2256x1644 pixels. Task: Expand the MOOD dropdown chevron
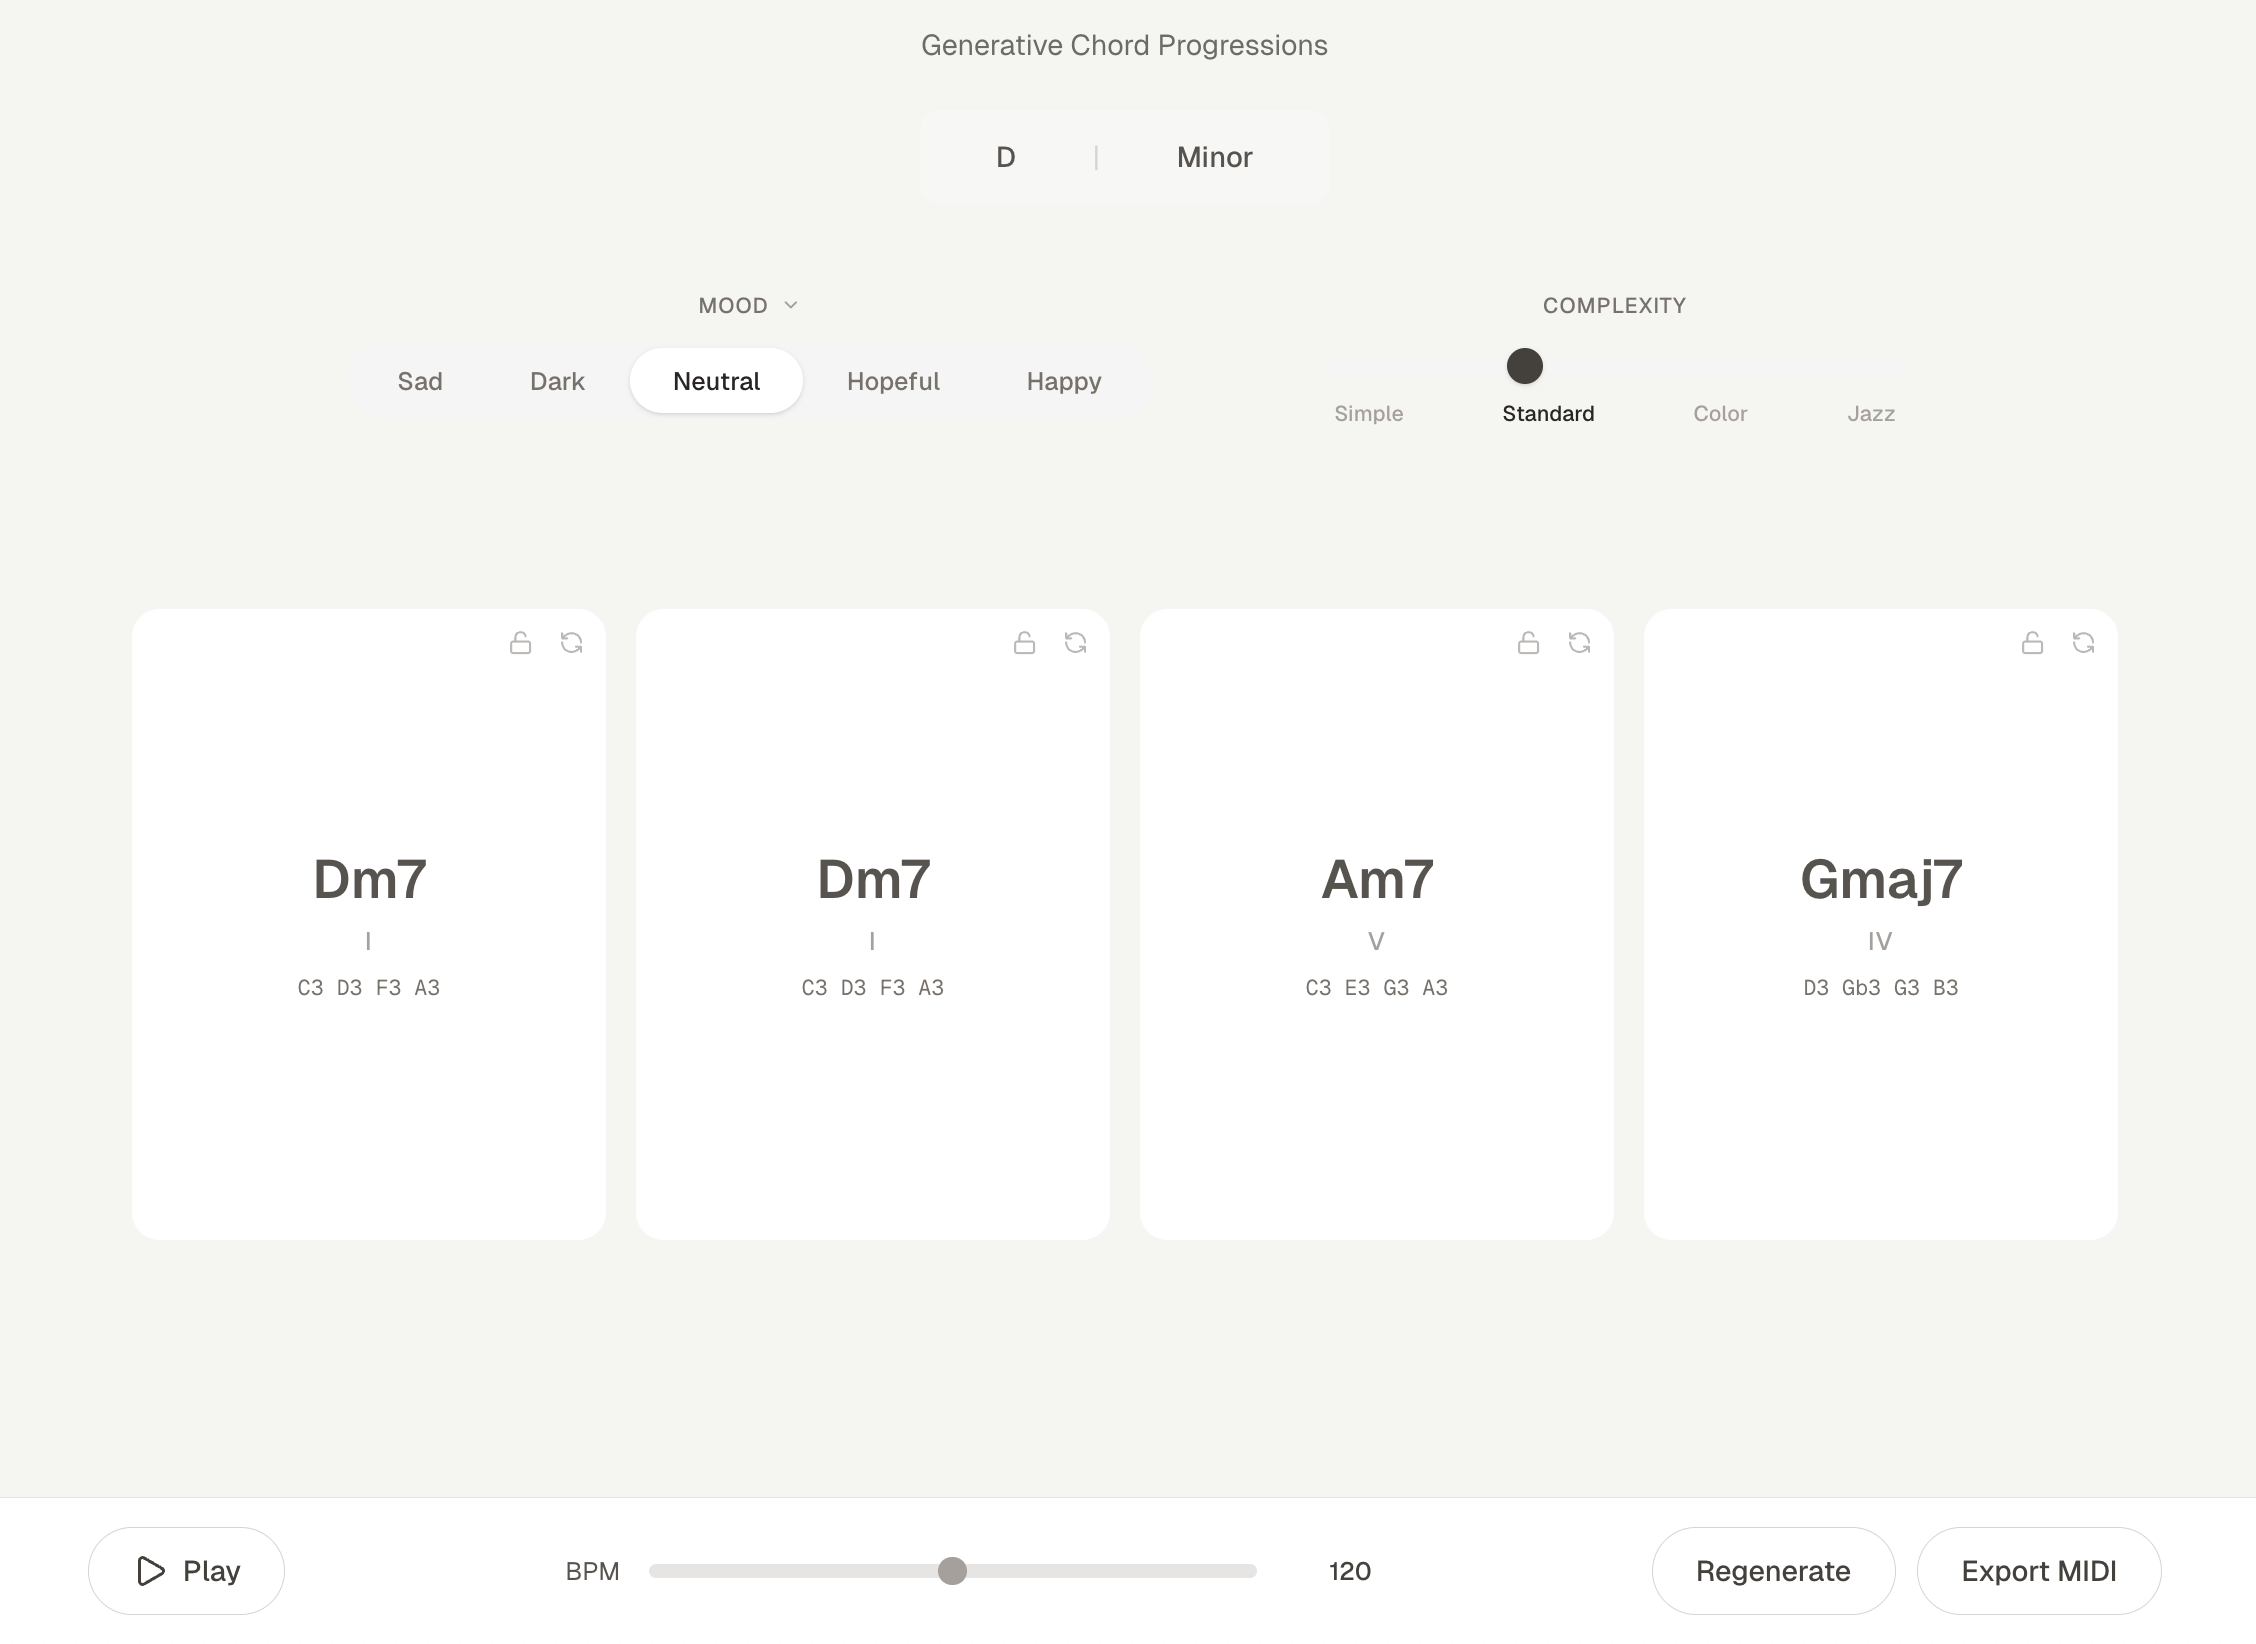(791, 305)
